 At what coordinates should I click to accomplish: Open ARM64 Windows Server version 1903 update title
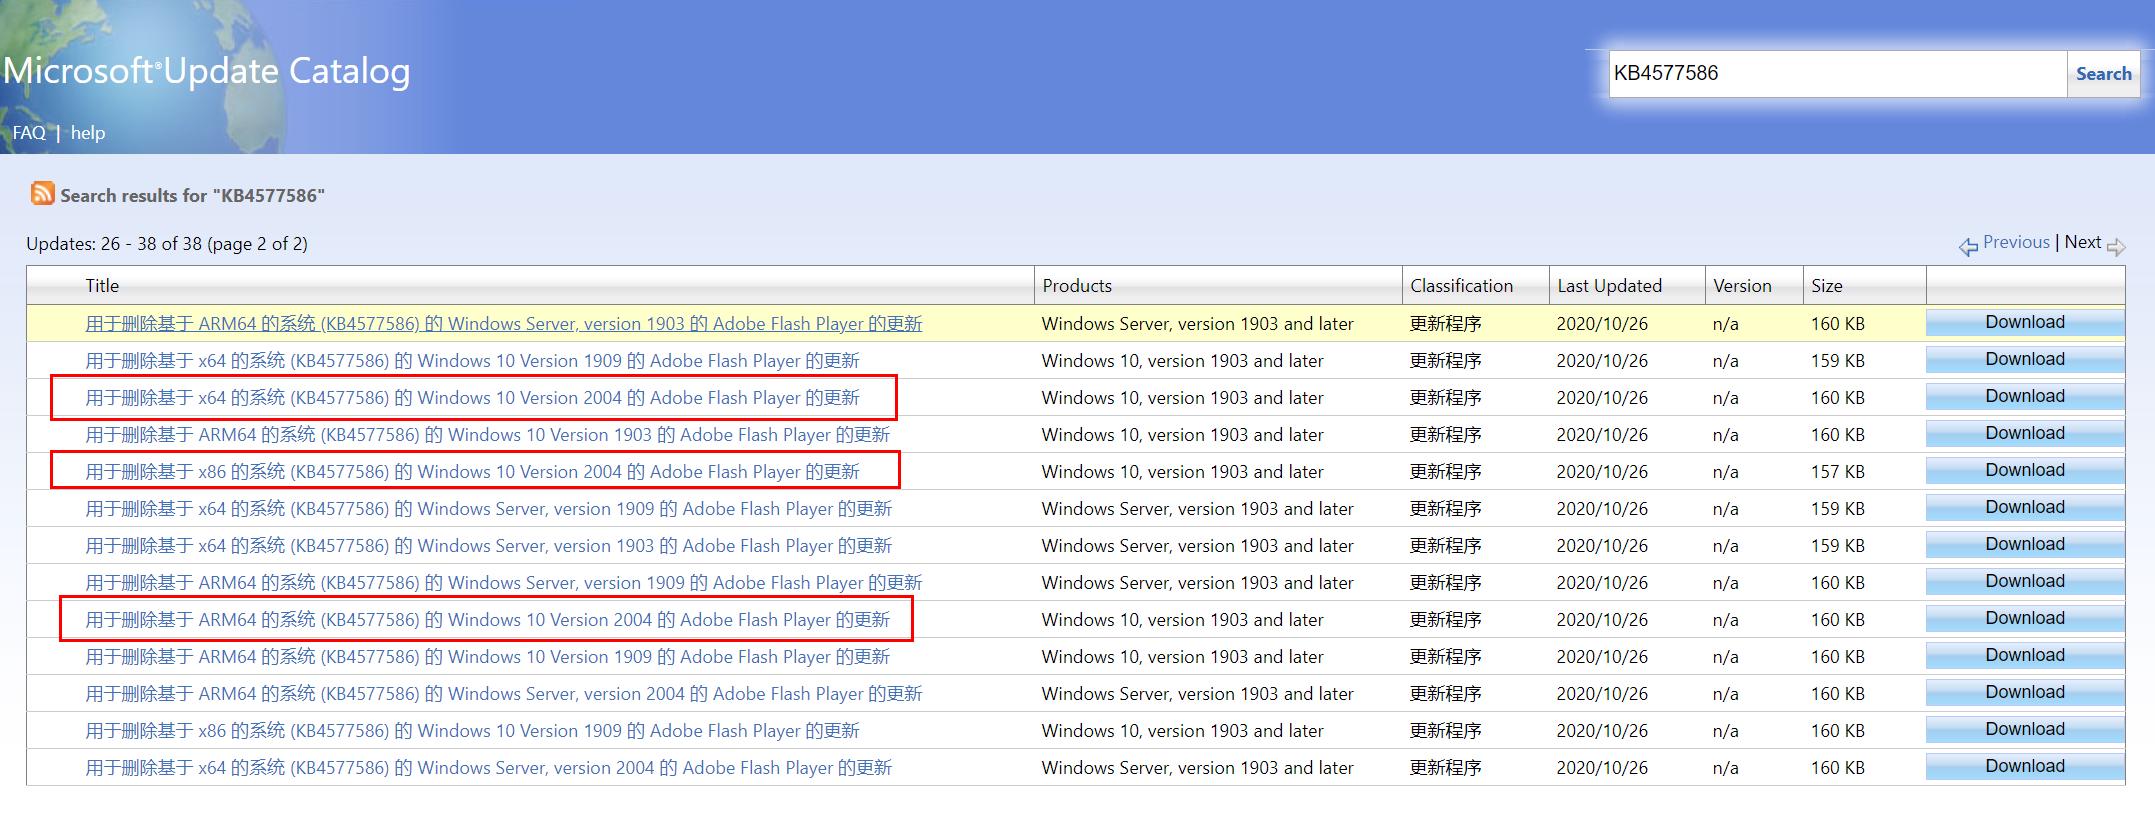503,324
